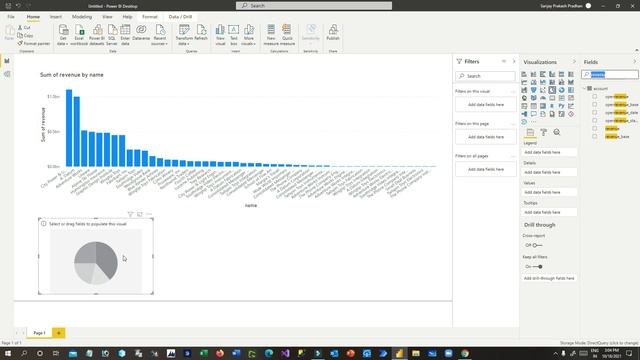Click the taskbar search icon
This screenshot has height=360, width=640.
(x=24, y=353)
